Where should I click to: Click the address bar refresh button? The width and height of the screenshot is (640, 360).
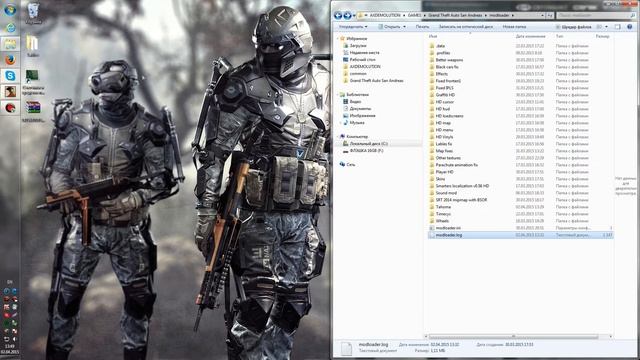(x=550, y=16)
